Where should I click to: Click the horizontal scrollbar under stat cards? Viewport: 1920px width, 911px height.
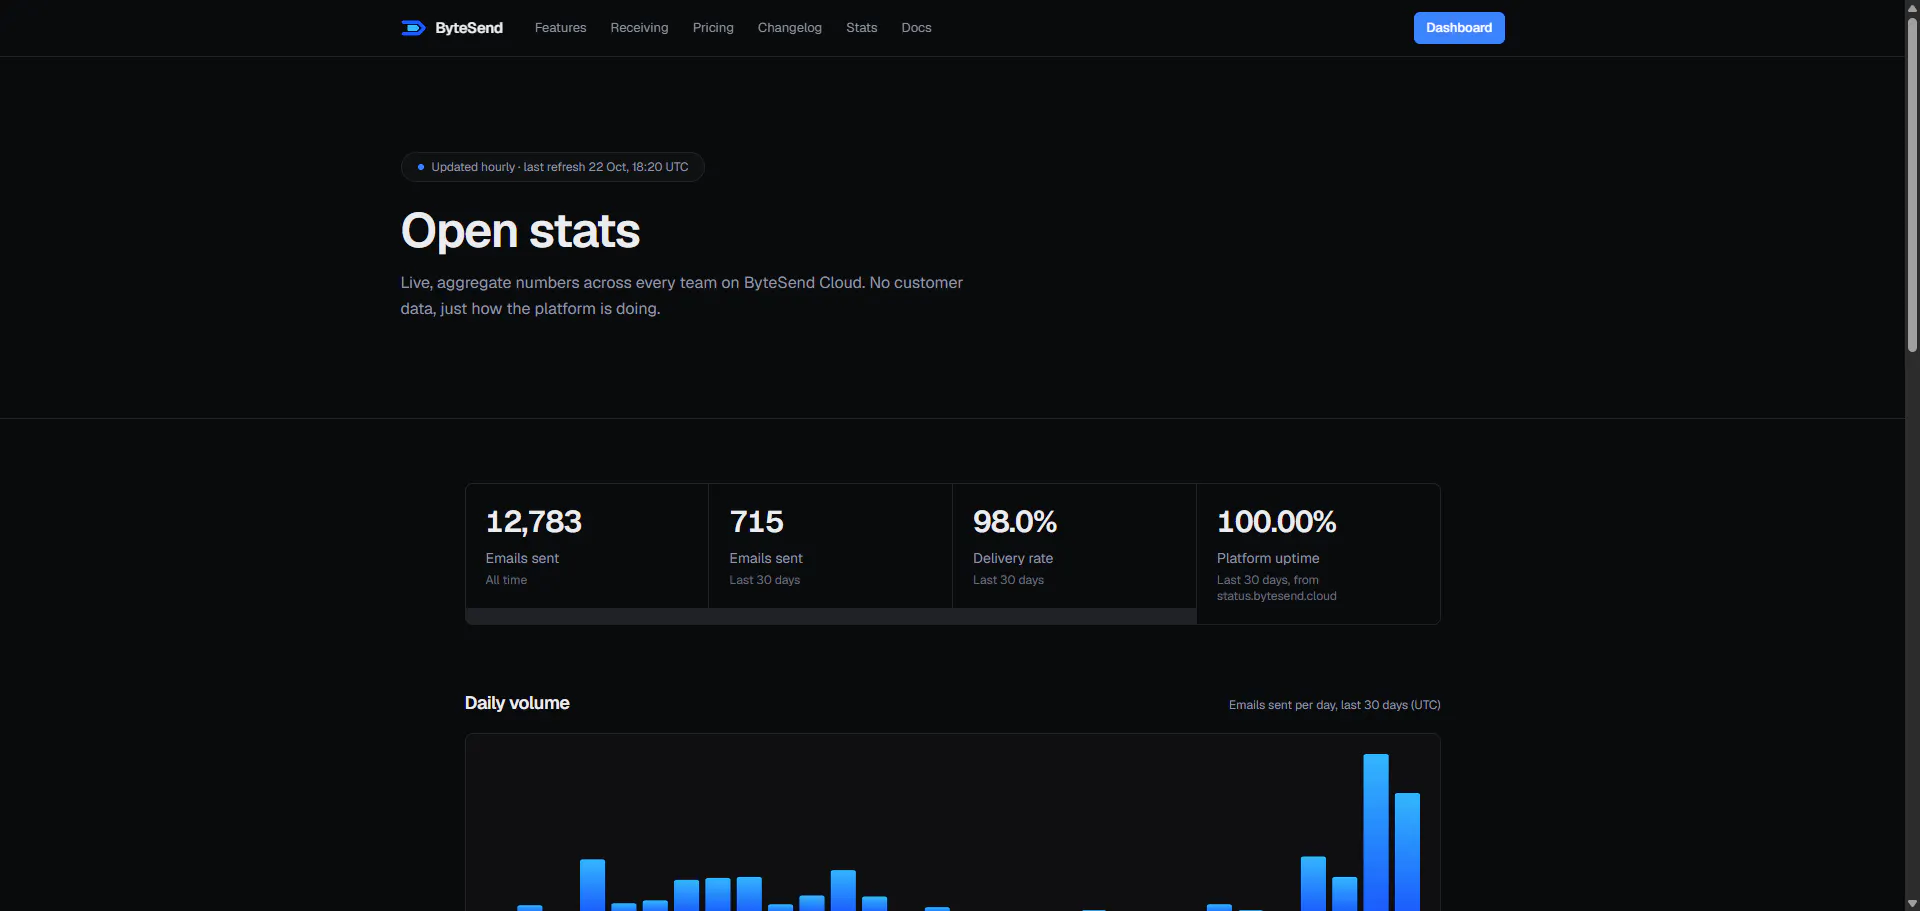click(x=831, y=616)
